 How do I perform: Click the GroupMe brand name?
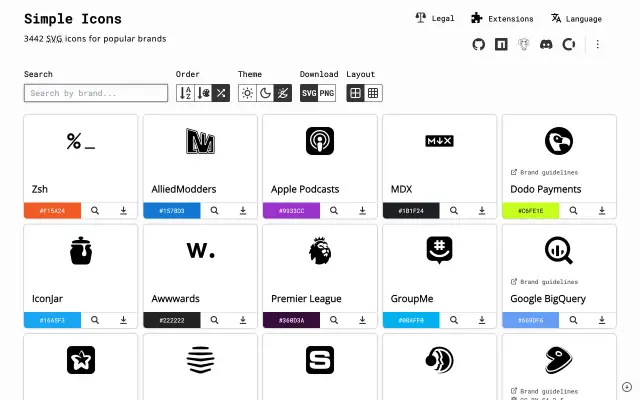point(412,298)
